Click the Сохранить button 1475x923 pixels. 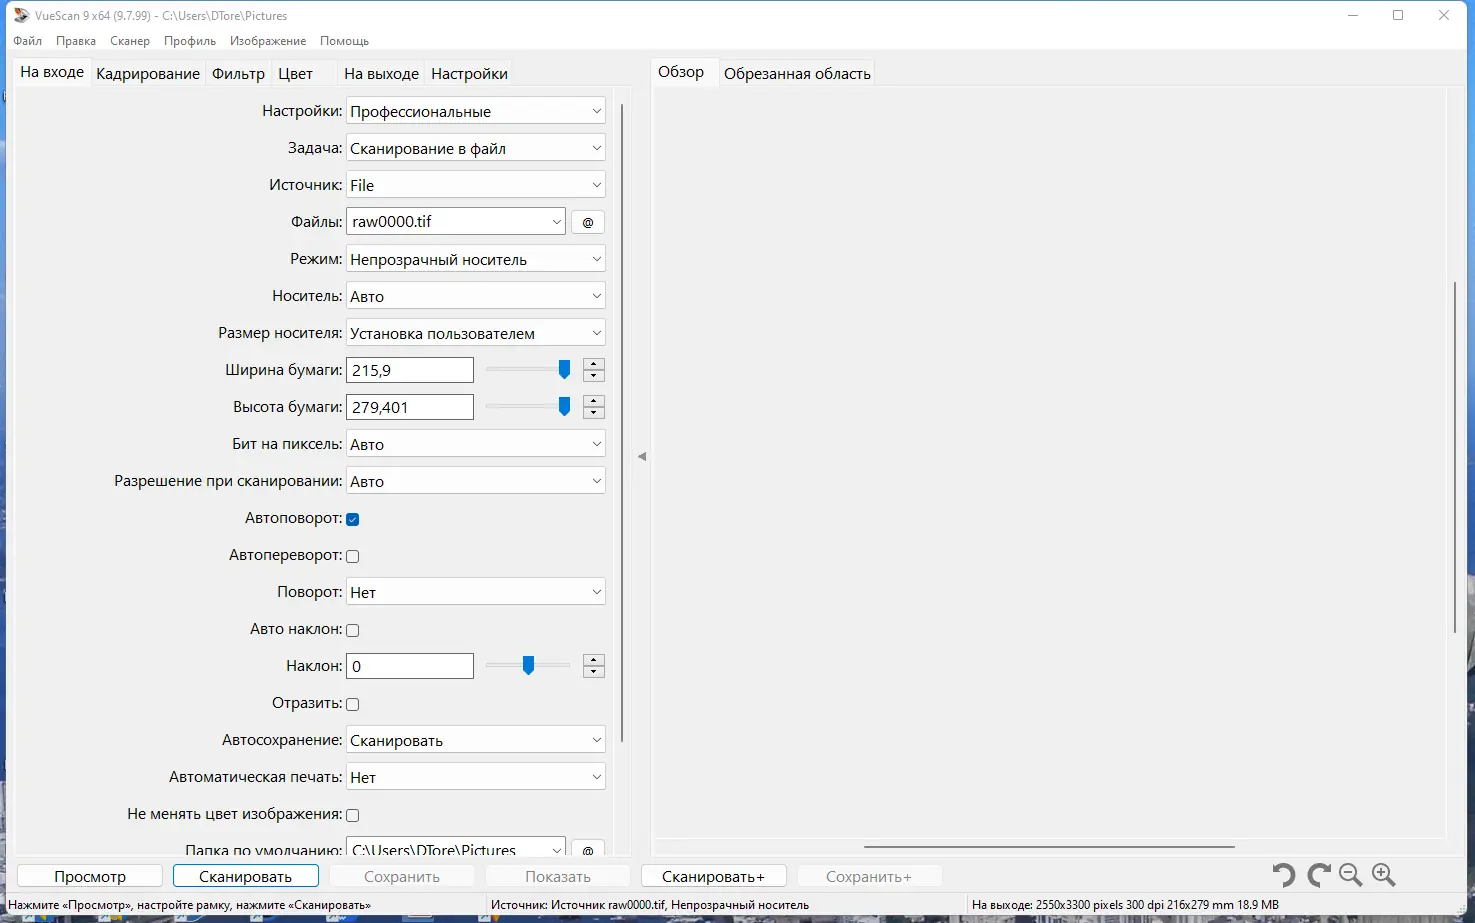click(402, 876)
